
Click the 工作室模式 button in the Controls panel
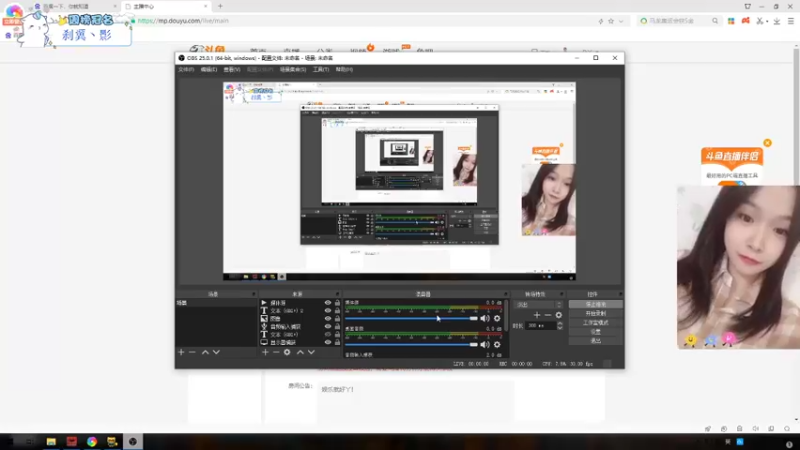point(595,322)
